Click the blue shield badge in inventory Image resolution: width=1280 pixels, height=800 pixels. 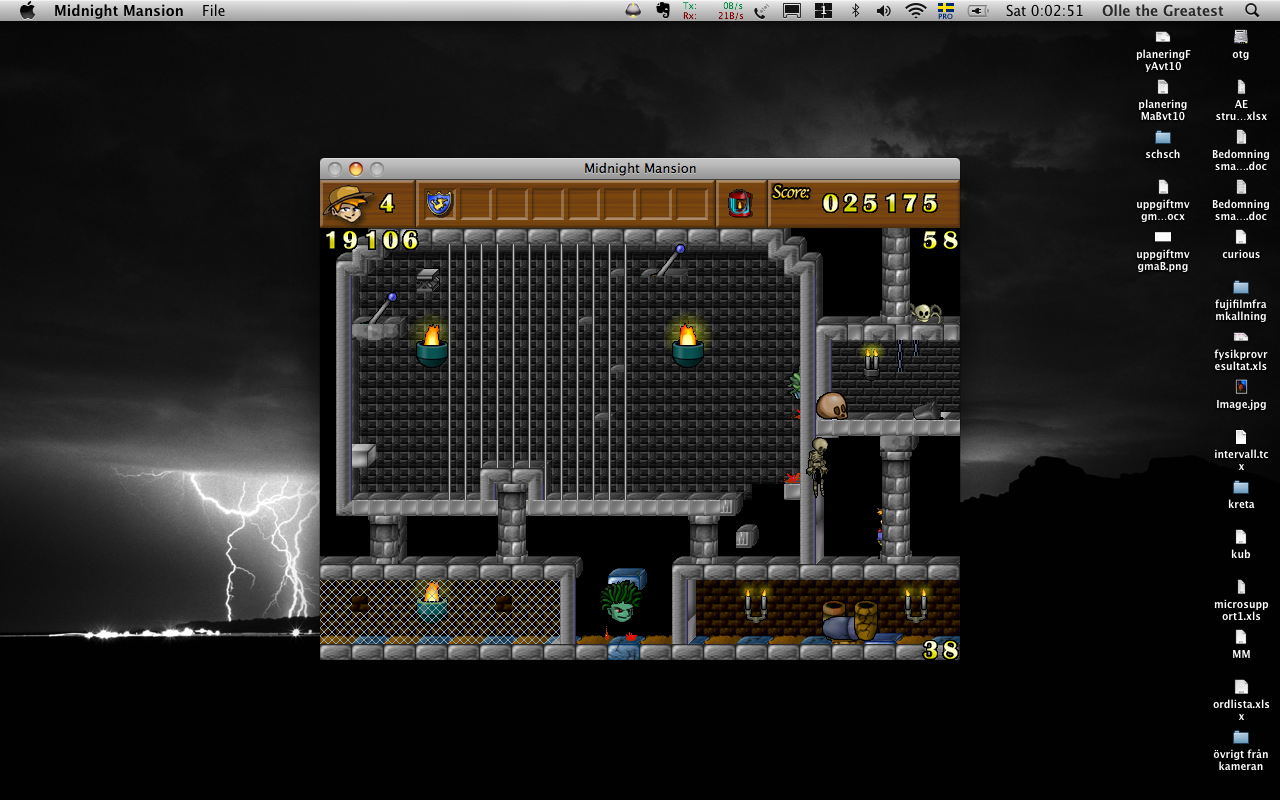point(438,204)
